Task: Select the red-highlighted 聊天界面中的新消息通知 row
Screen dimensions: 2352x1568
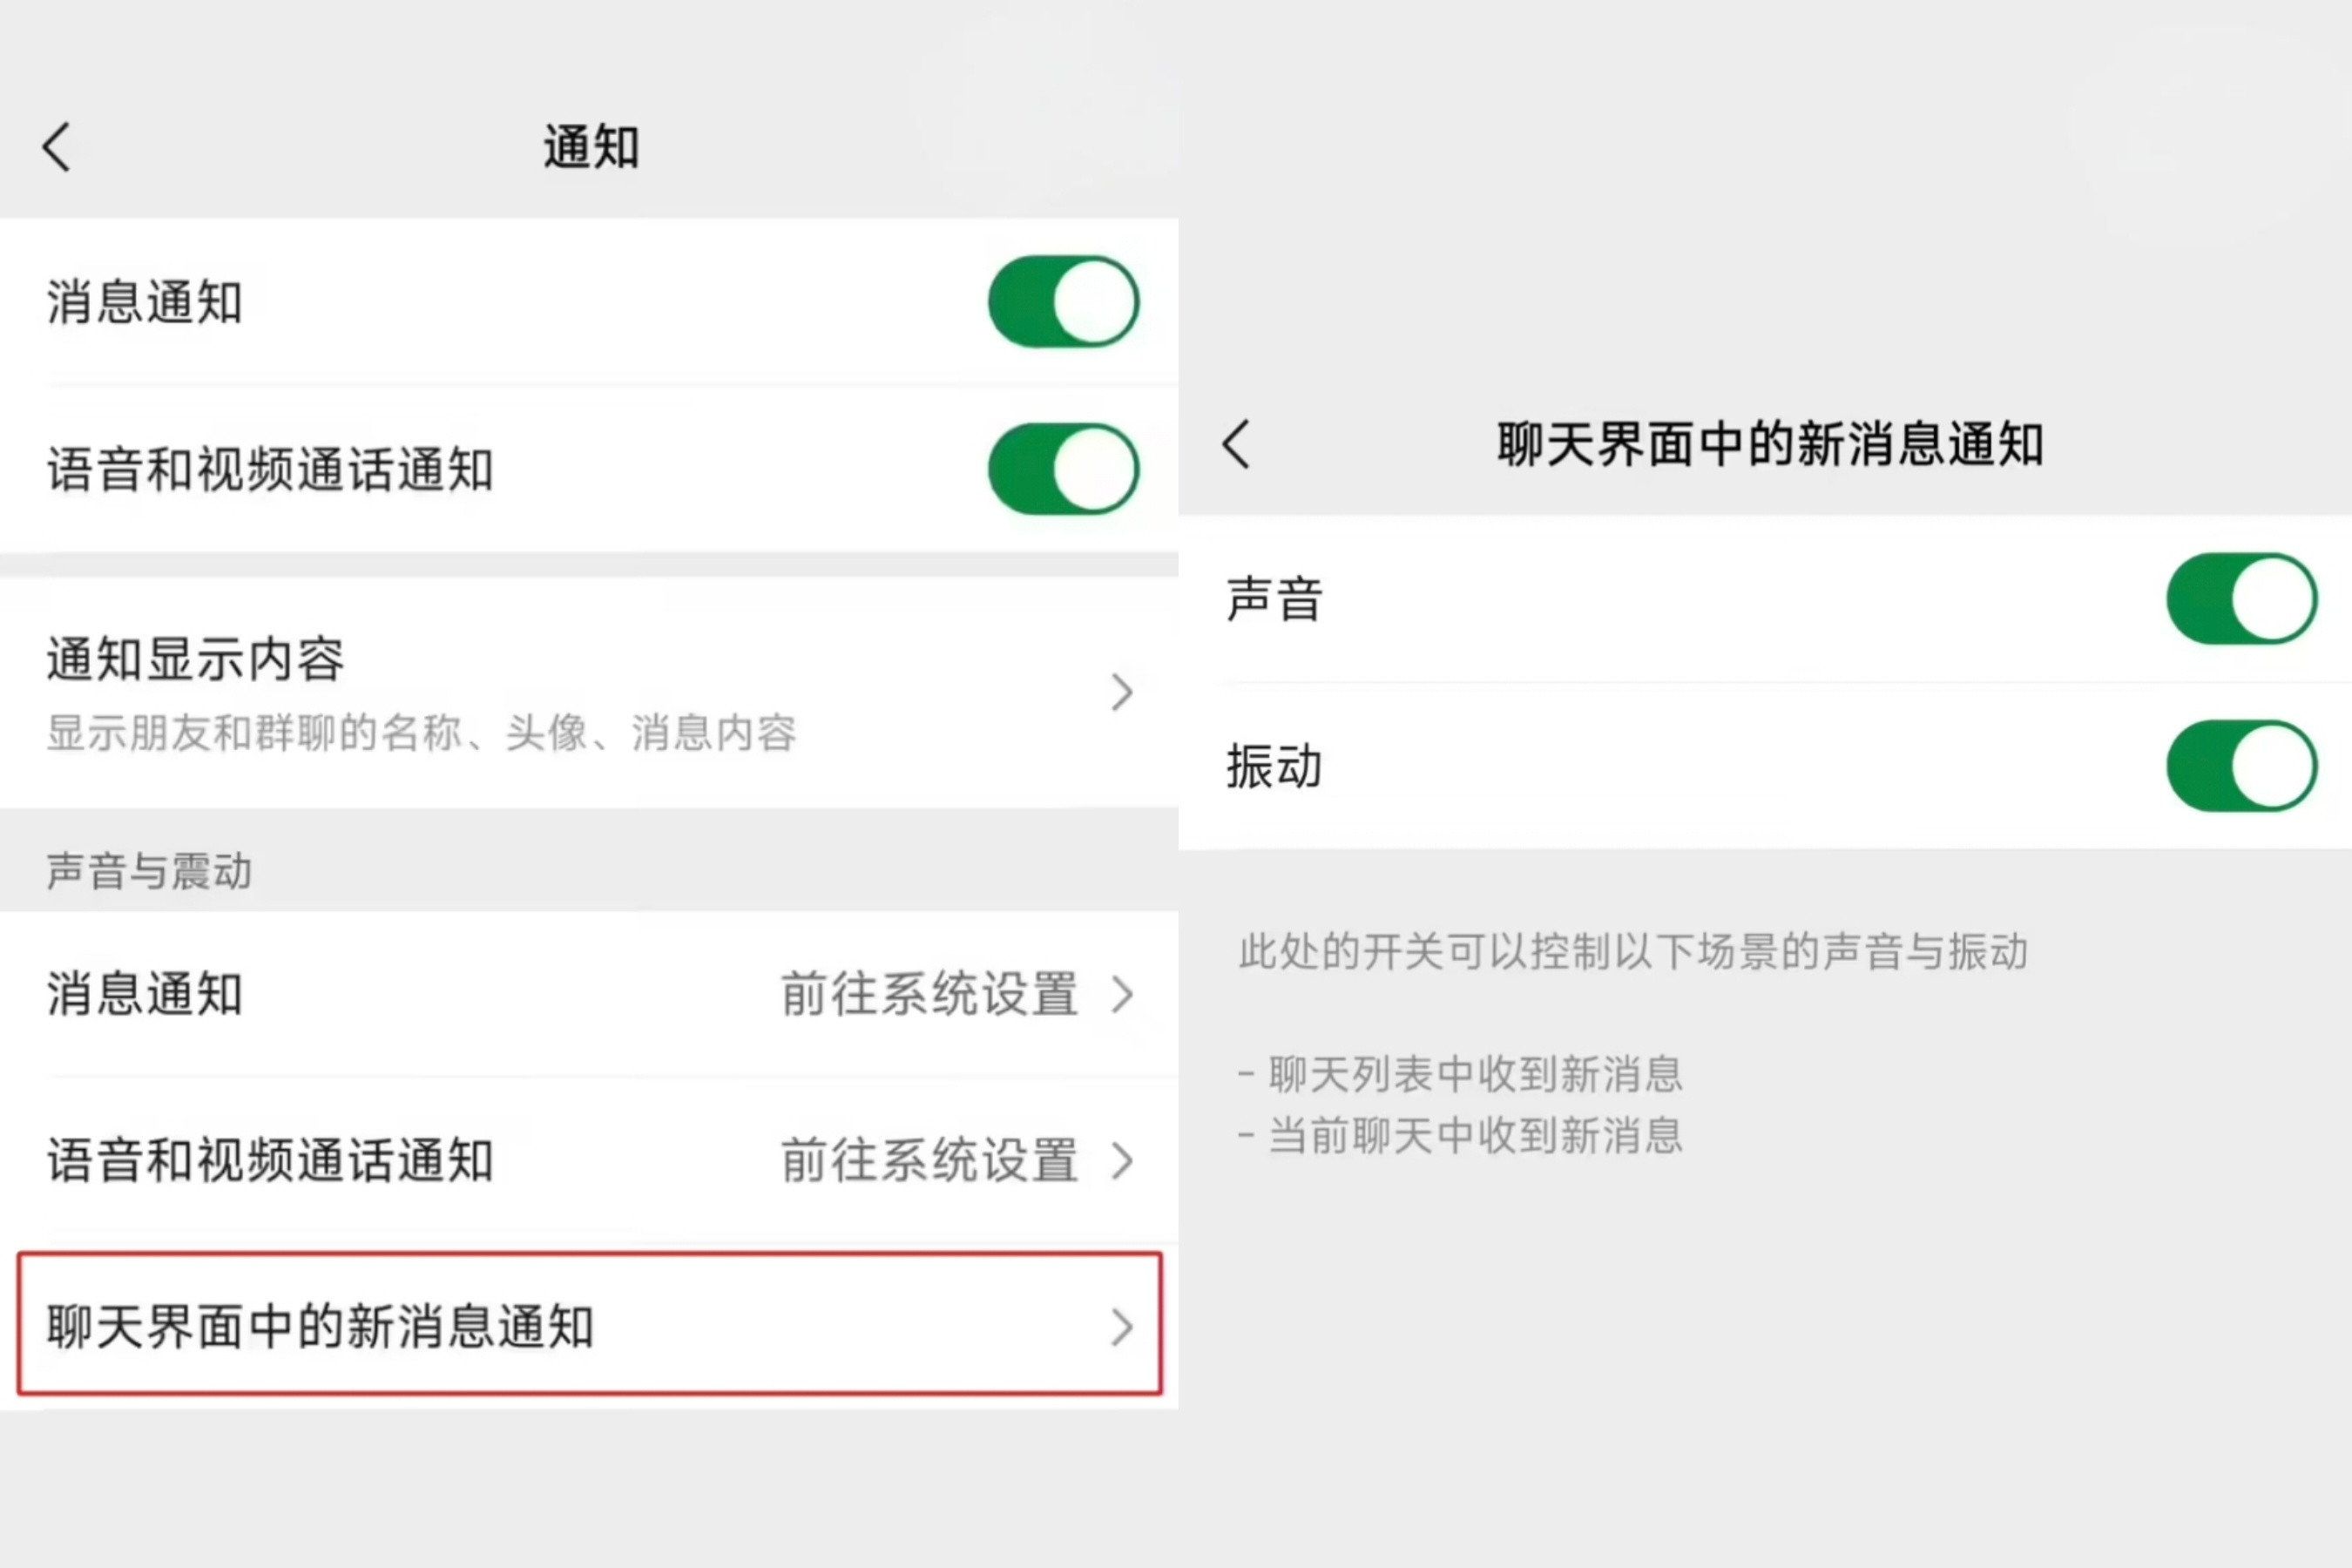Action: (x=320, y=1326)
